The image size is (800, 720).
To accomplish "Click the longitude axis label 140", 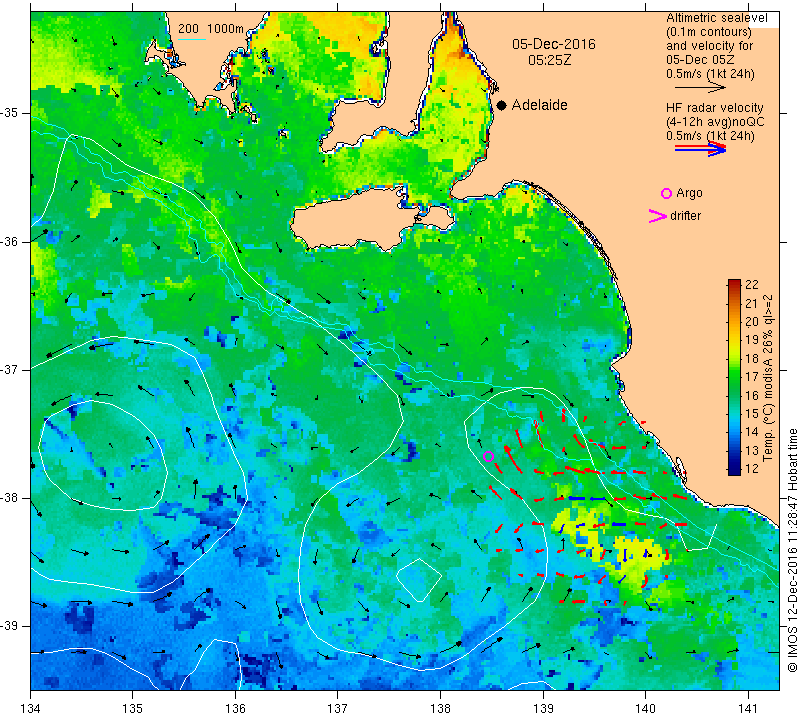I will pyautogui.click(x=645, y=709).
